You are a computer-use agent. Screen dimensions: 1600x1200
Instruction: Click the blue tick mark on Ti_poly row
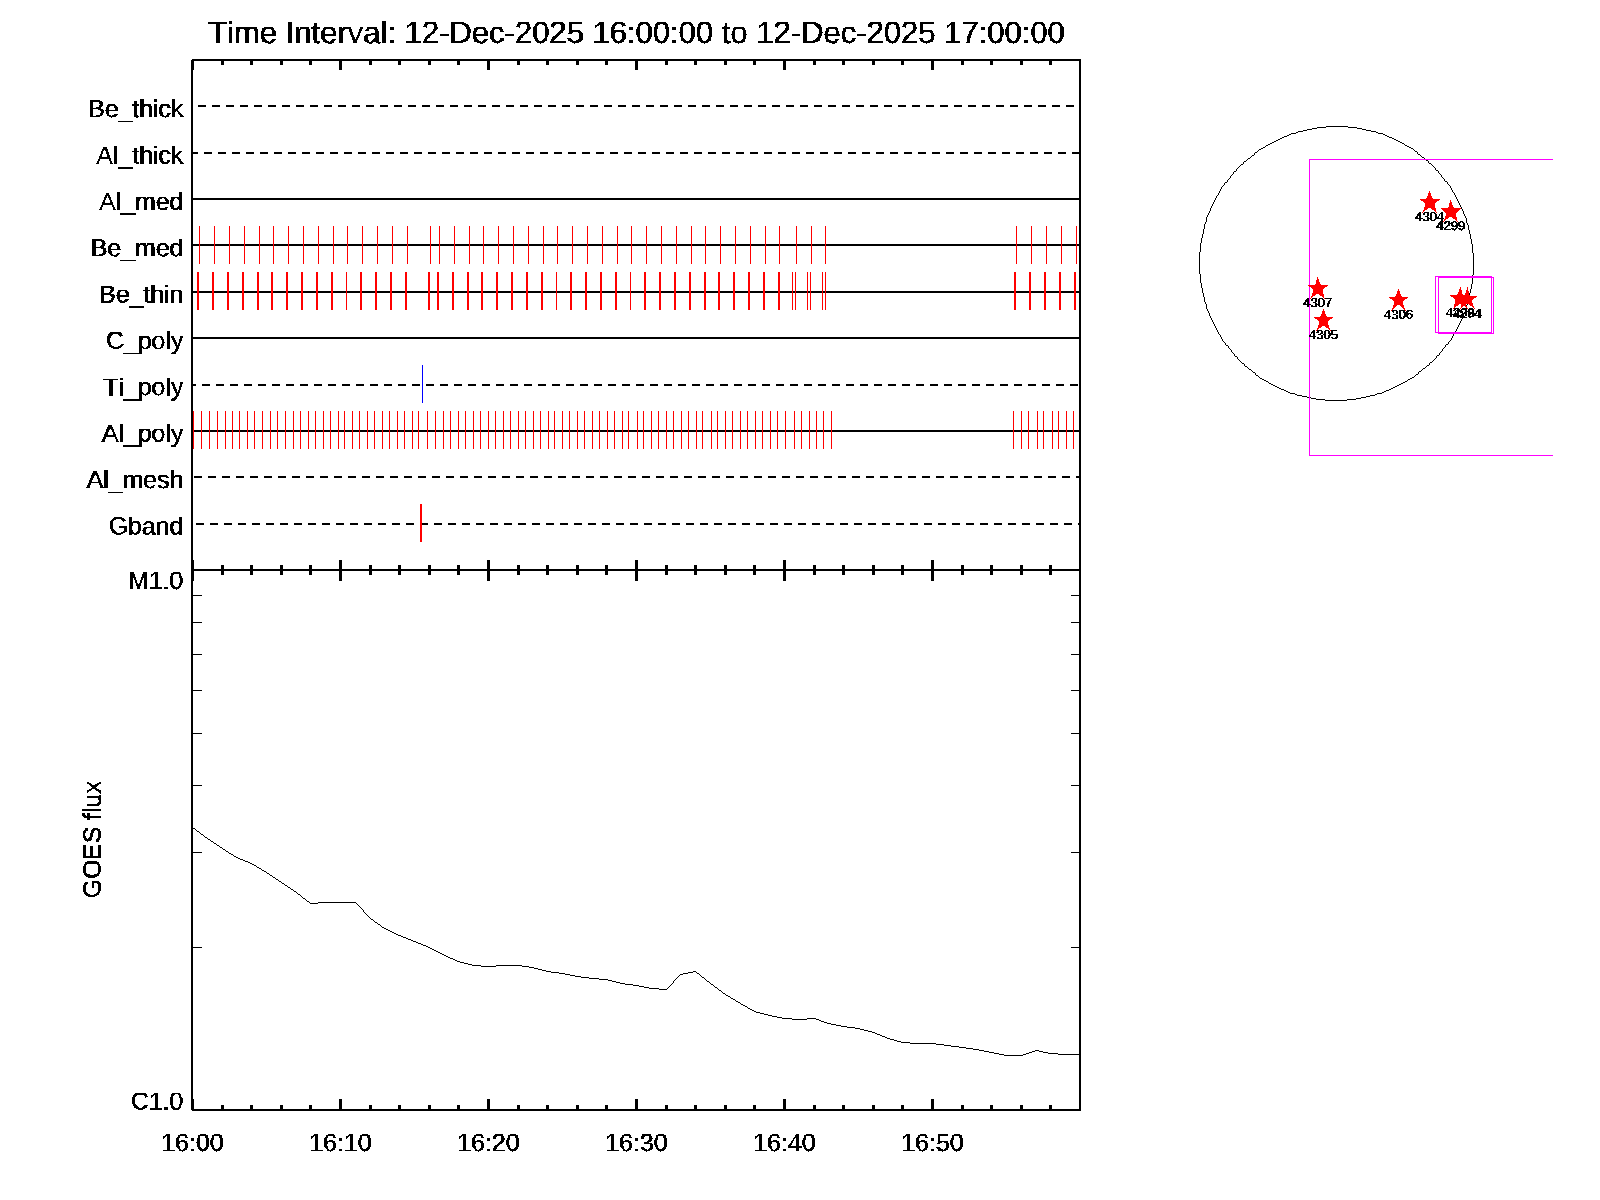(x=422, y=384)
